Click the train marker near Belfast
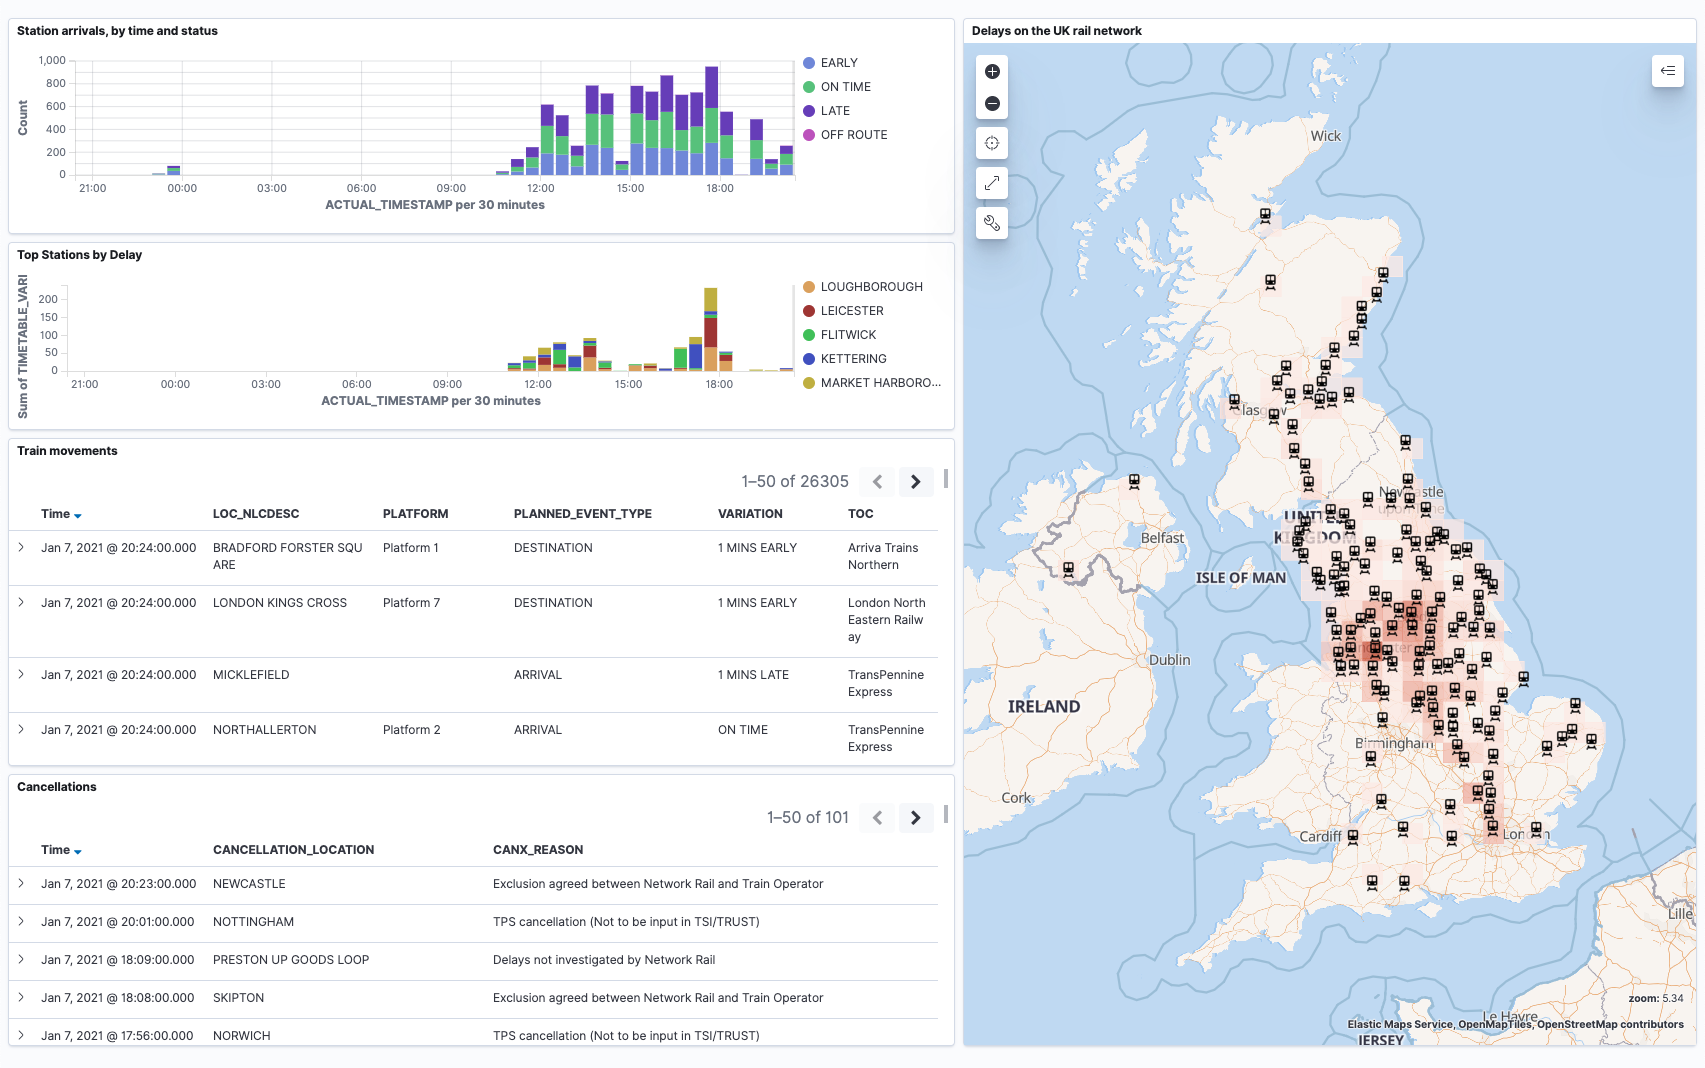The width and height of the screenshot is (1705, 1068). click(1134, 481)
